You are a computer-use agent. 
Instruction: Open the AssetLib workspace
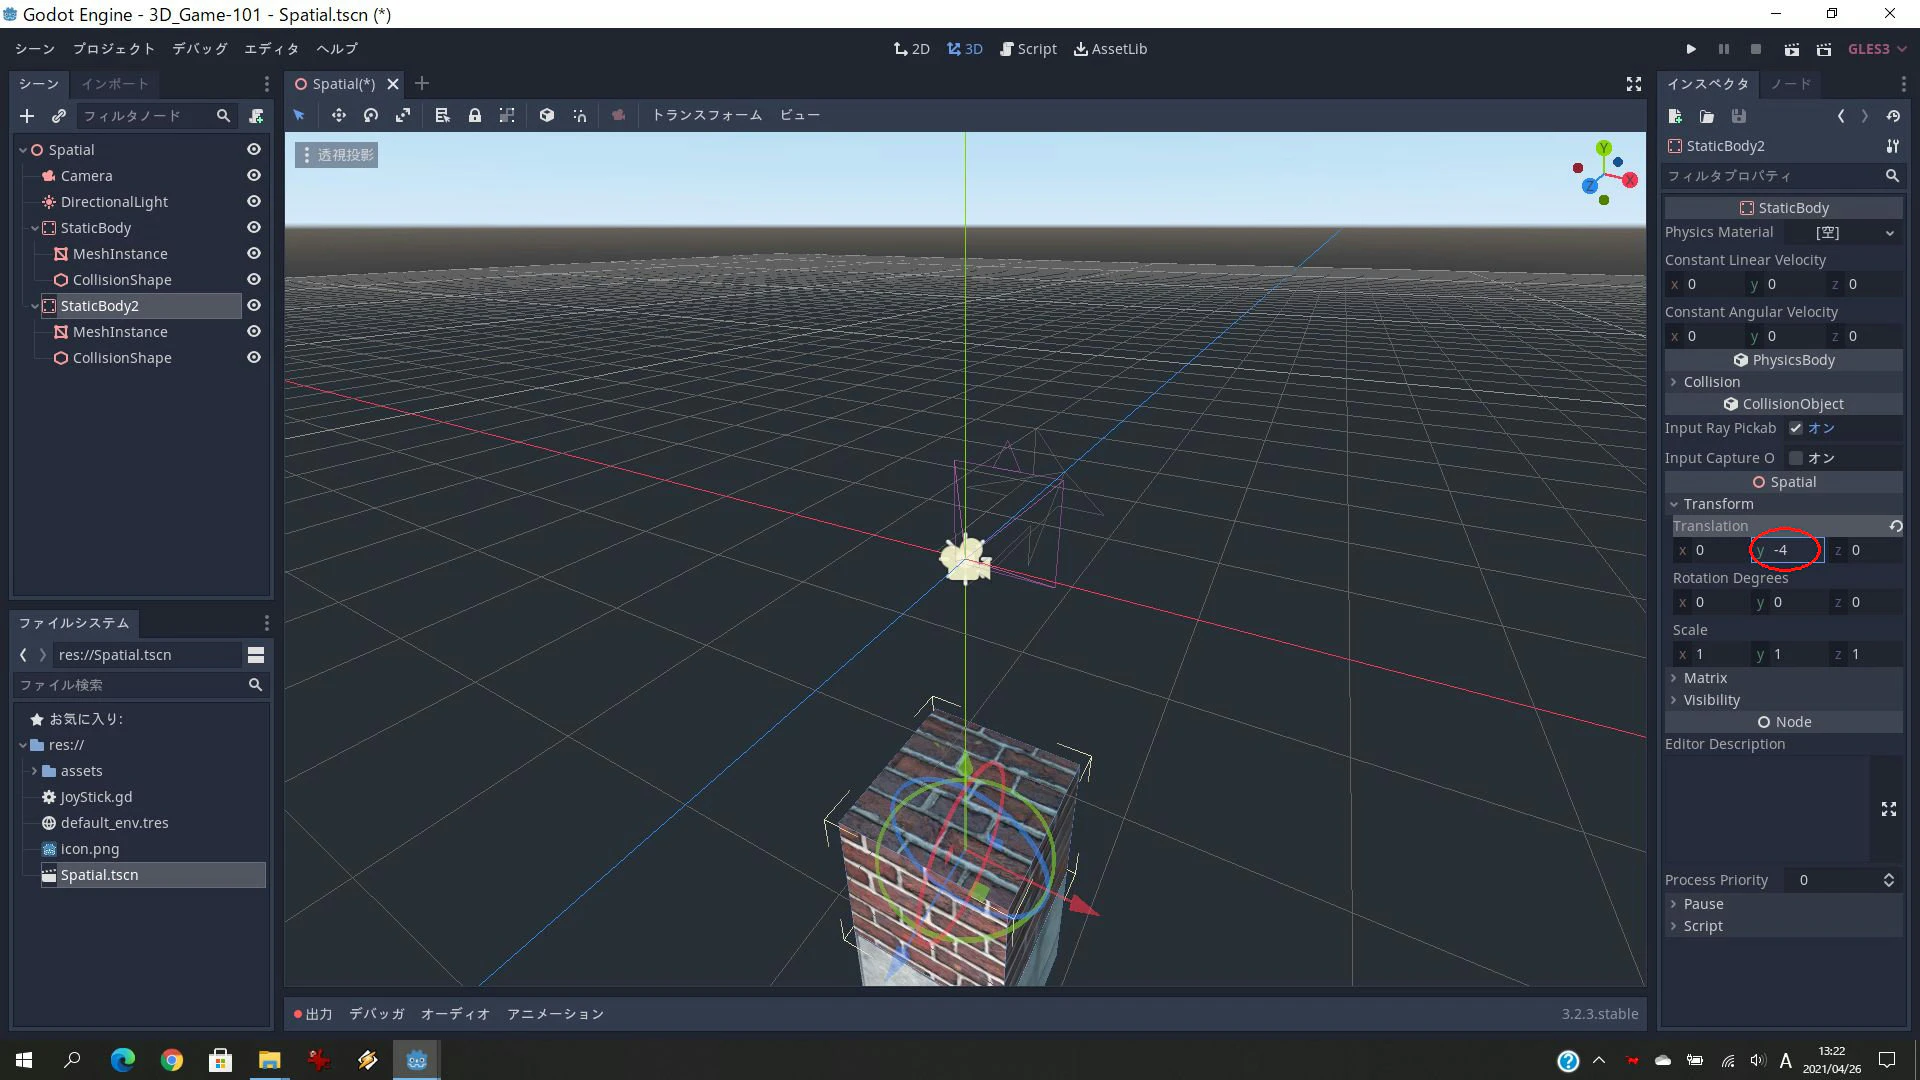coord(1110,49)
